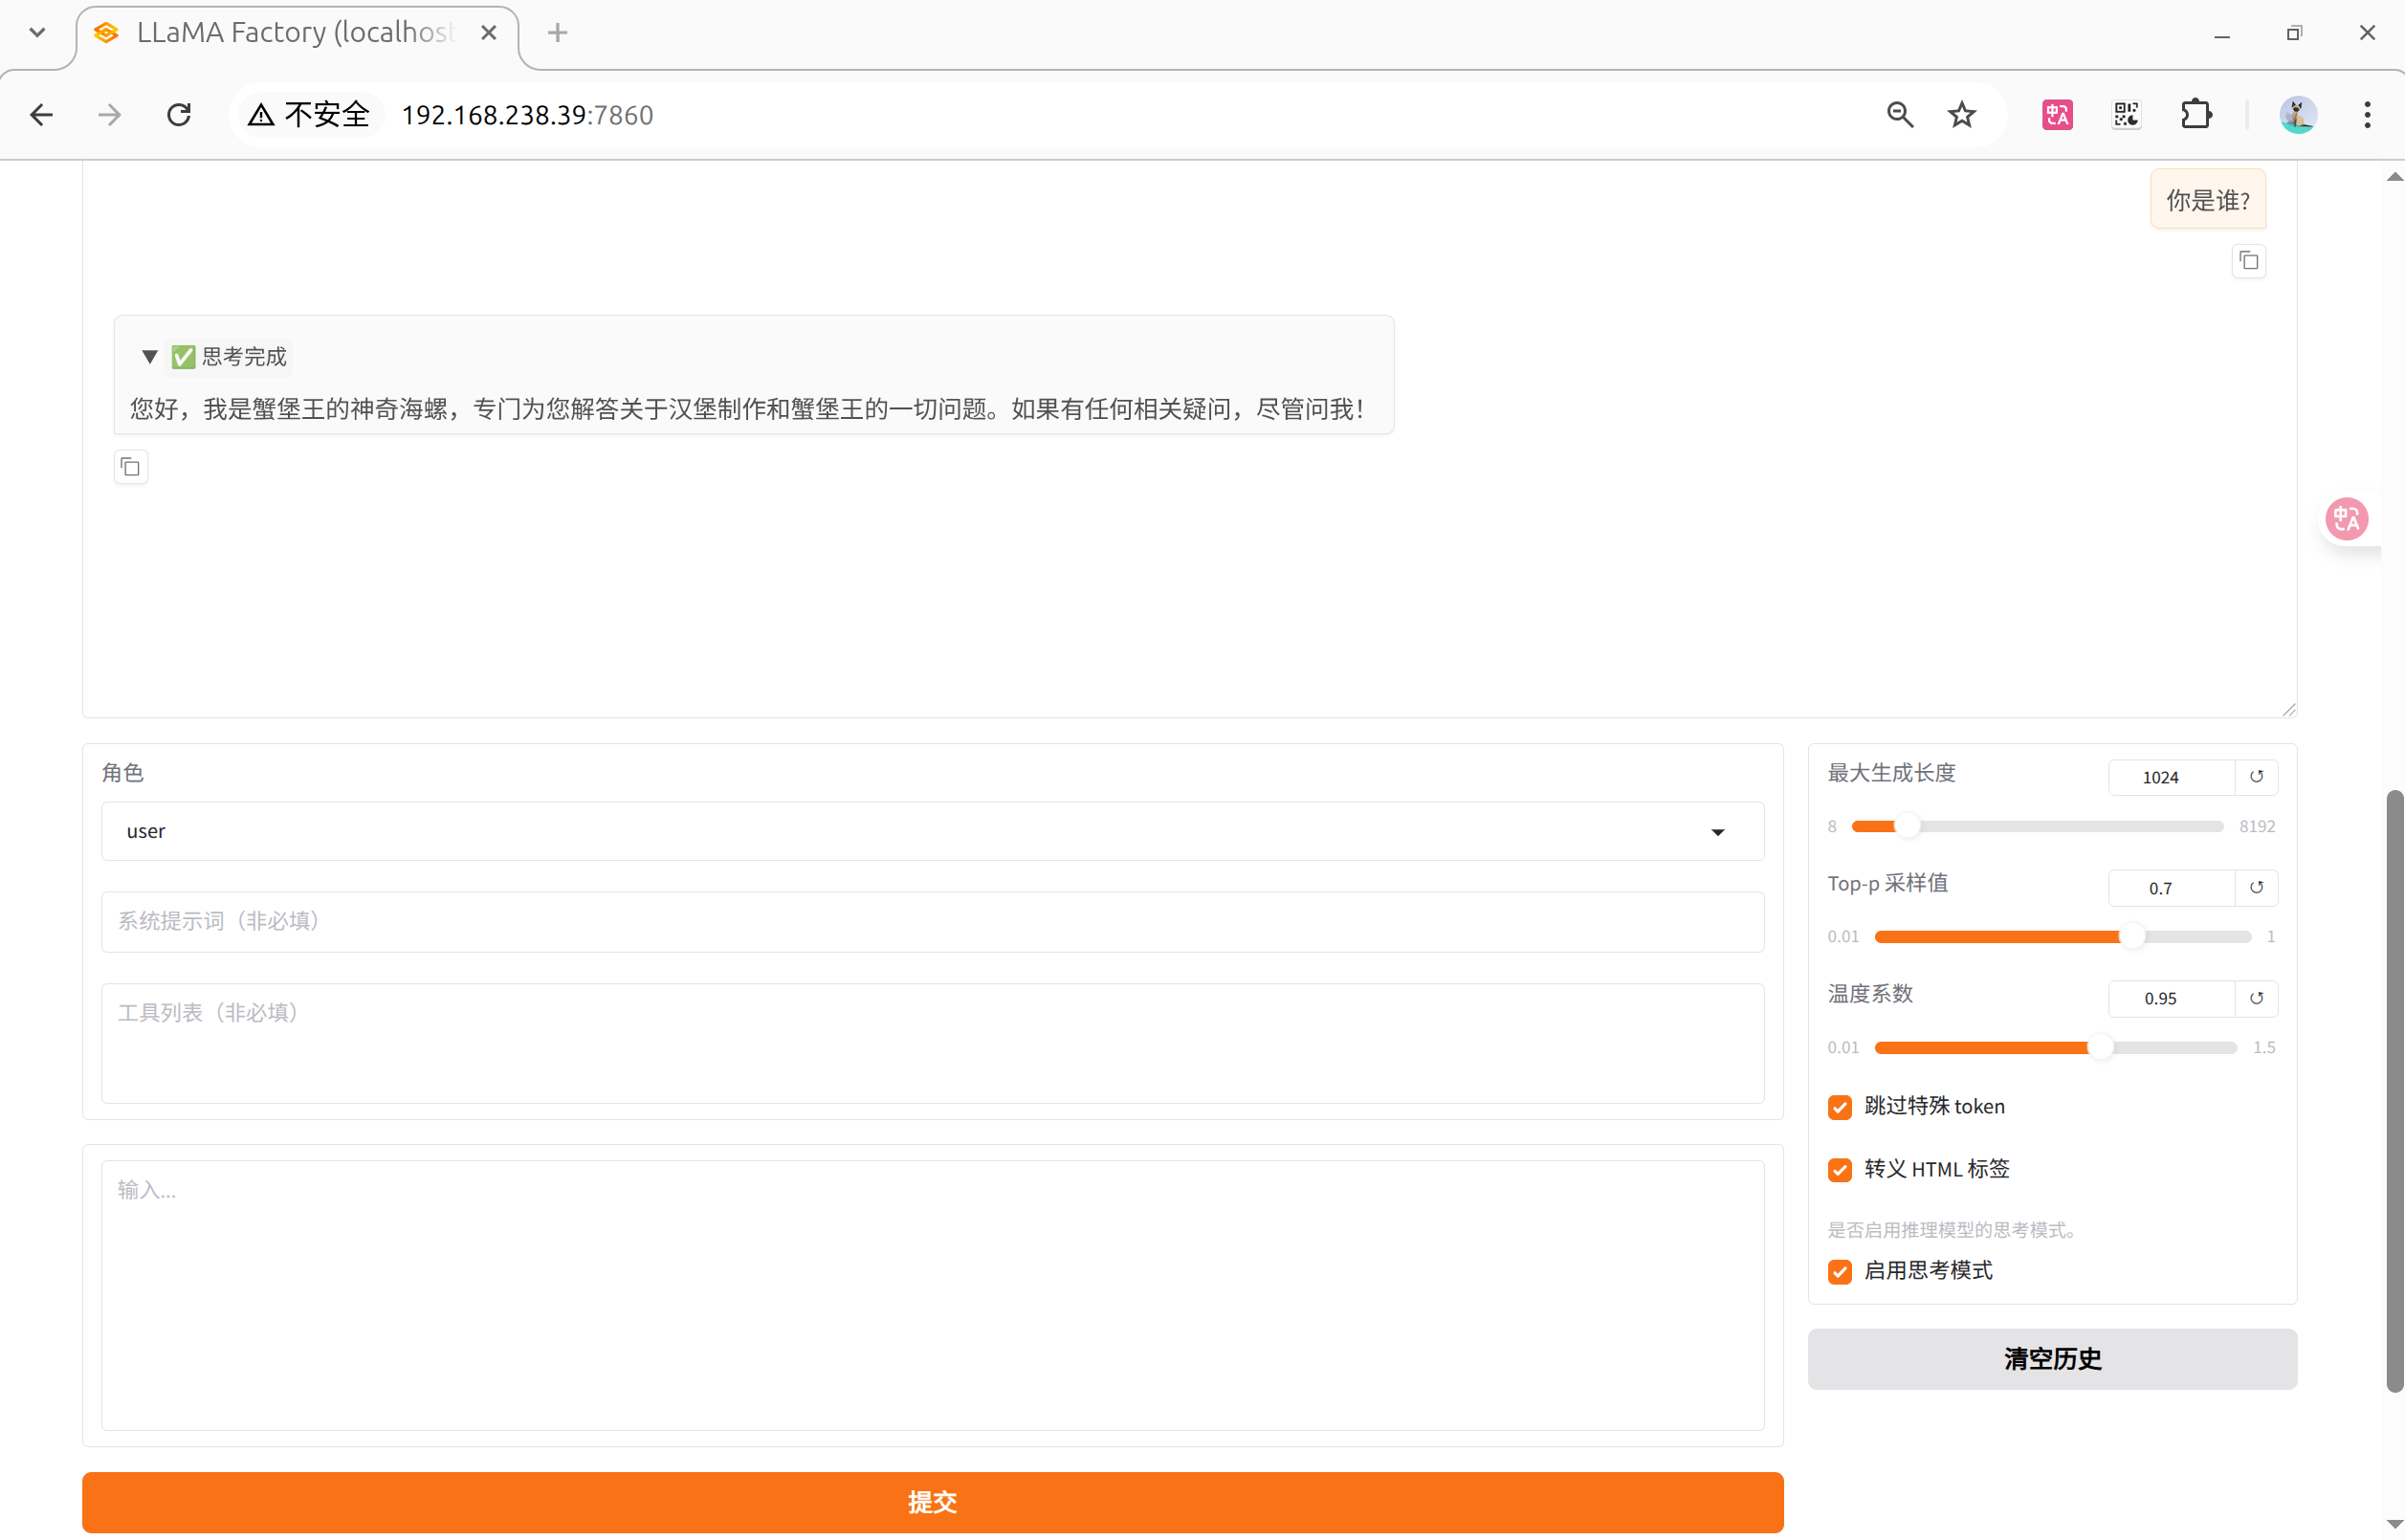Image resolution: width=2405 pixels, height=1540 pixels.
Task: Collapse the 思考完成 thinking section
Action: (150, 357)
